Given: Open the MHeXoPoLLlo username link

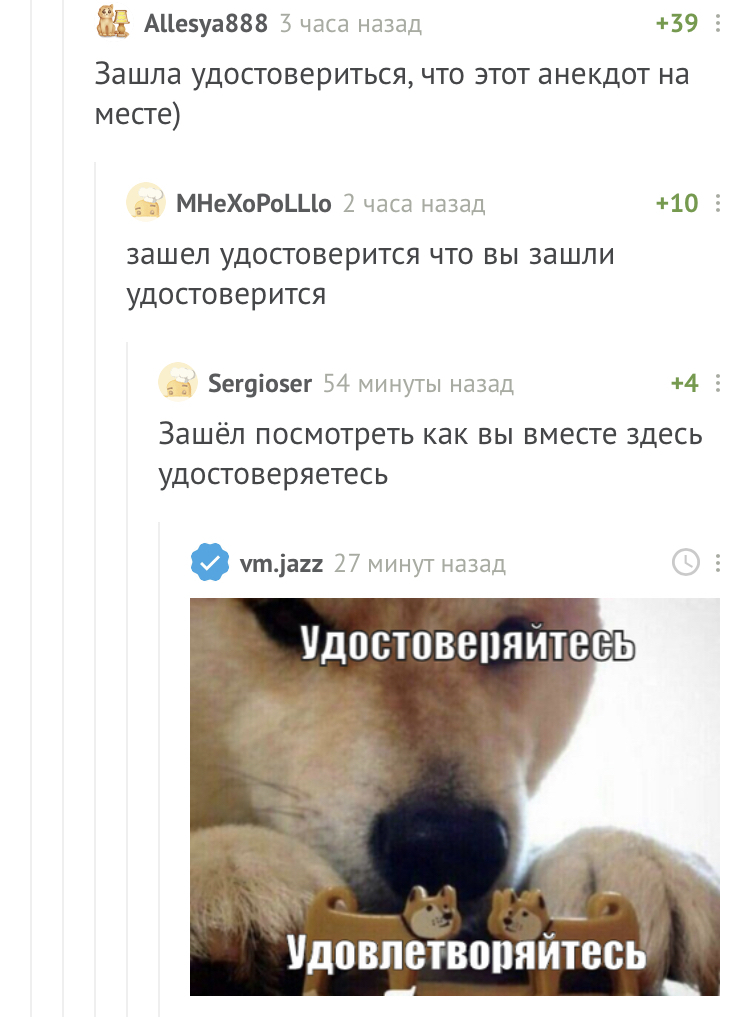Looking at the screenshot, I should [254, 204].
